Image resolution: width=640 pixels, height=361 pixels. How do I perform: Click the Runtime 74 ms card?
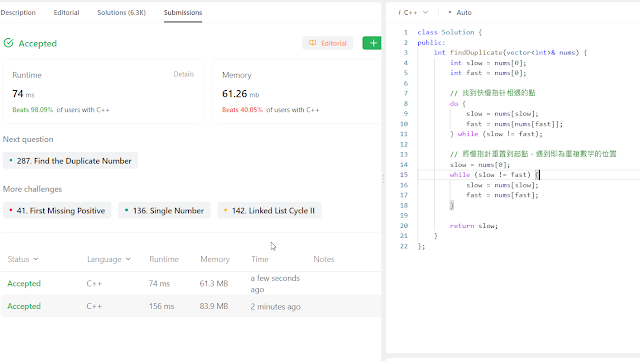tap(103, 91)
